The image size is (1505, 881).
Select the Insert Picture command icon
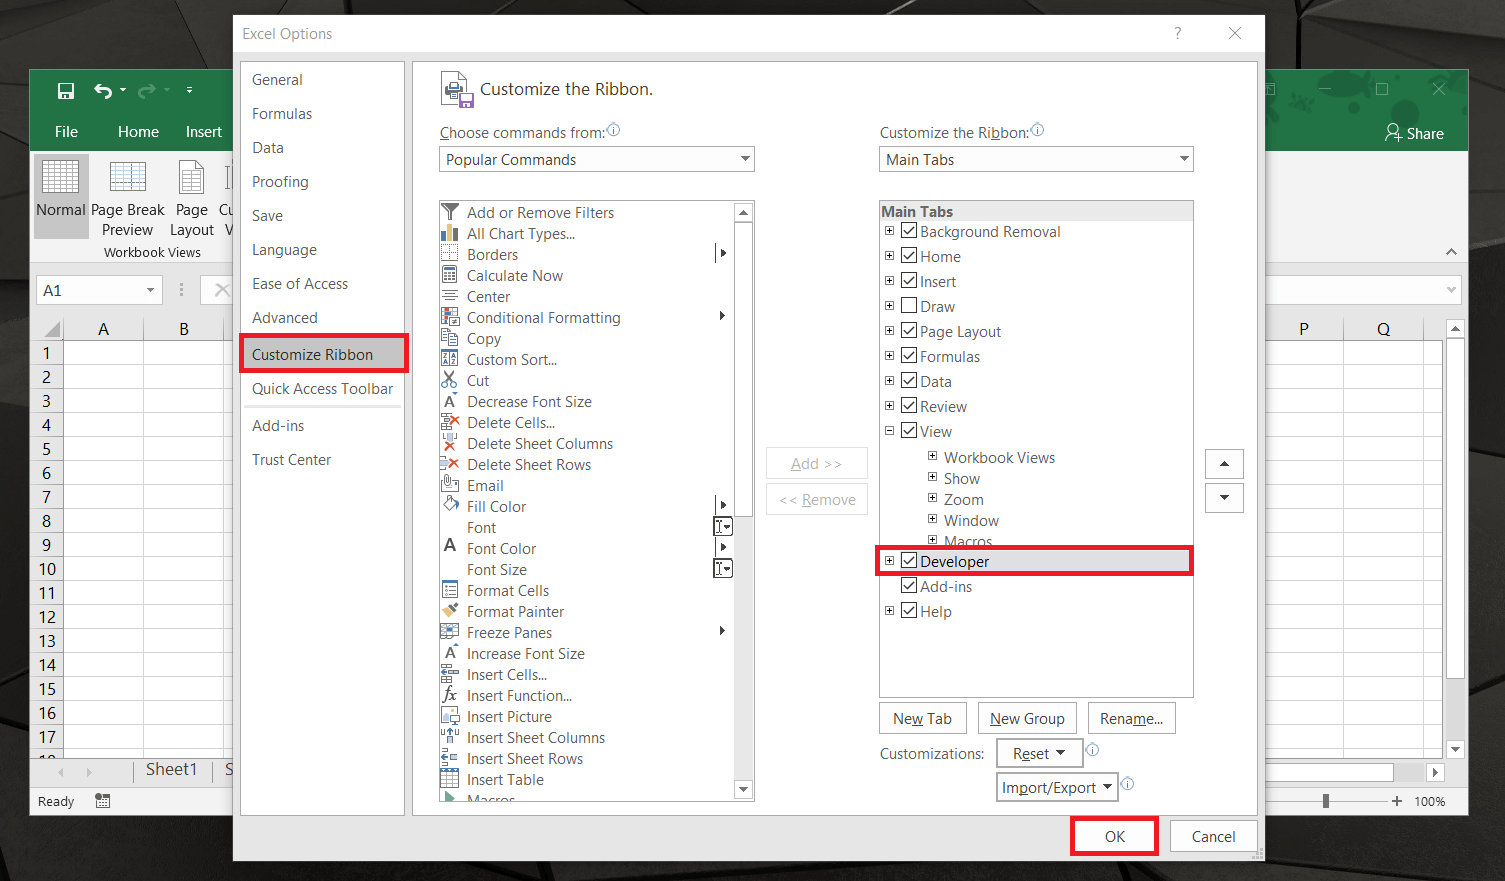click(x=450, y=716)
